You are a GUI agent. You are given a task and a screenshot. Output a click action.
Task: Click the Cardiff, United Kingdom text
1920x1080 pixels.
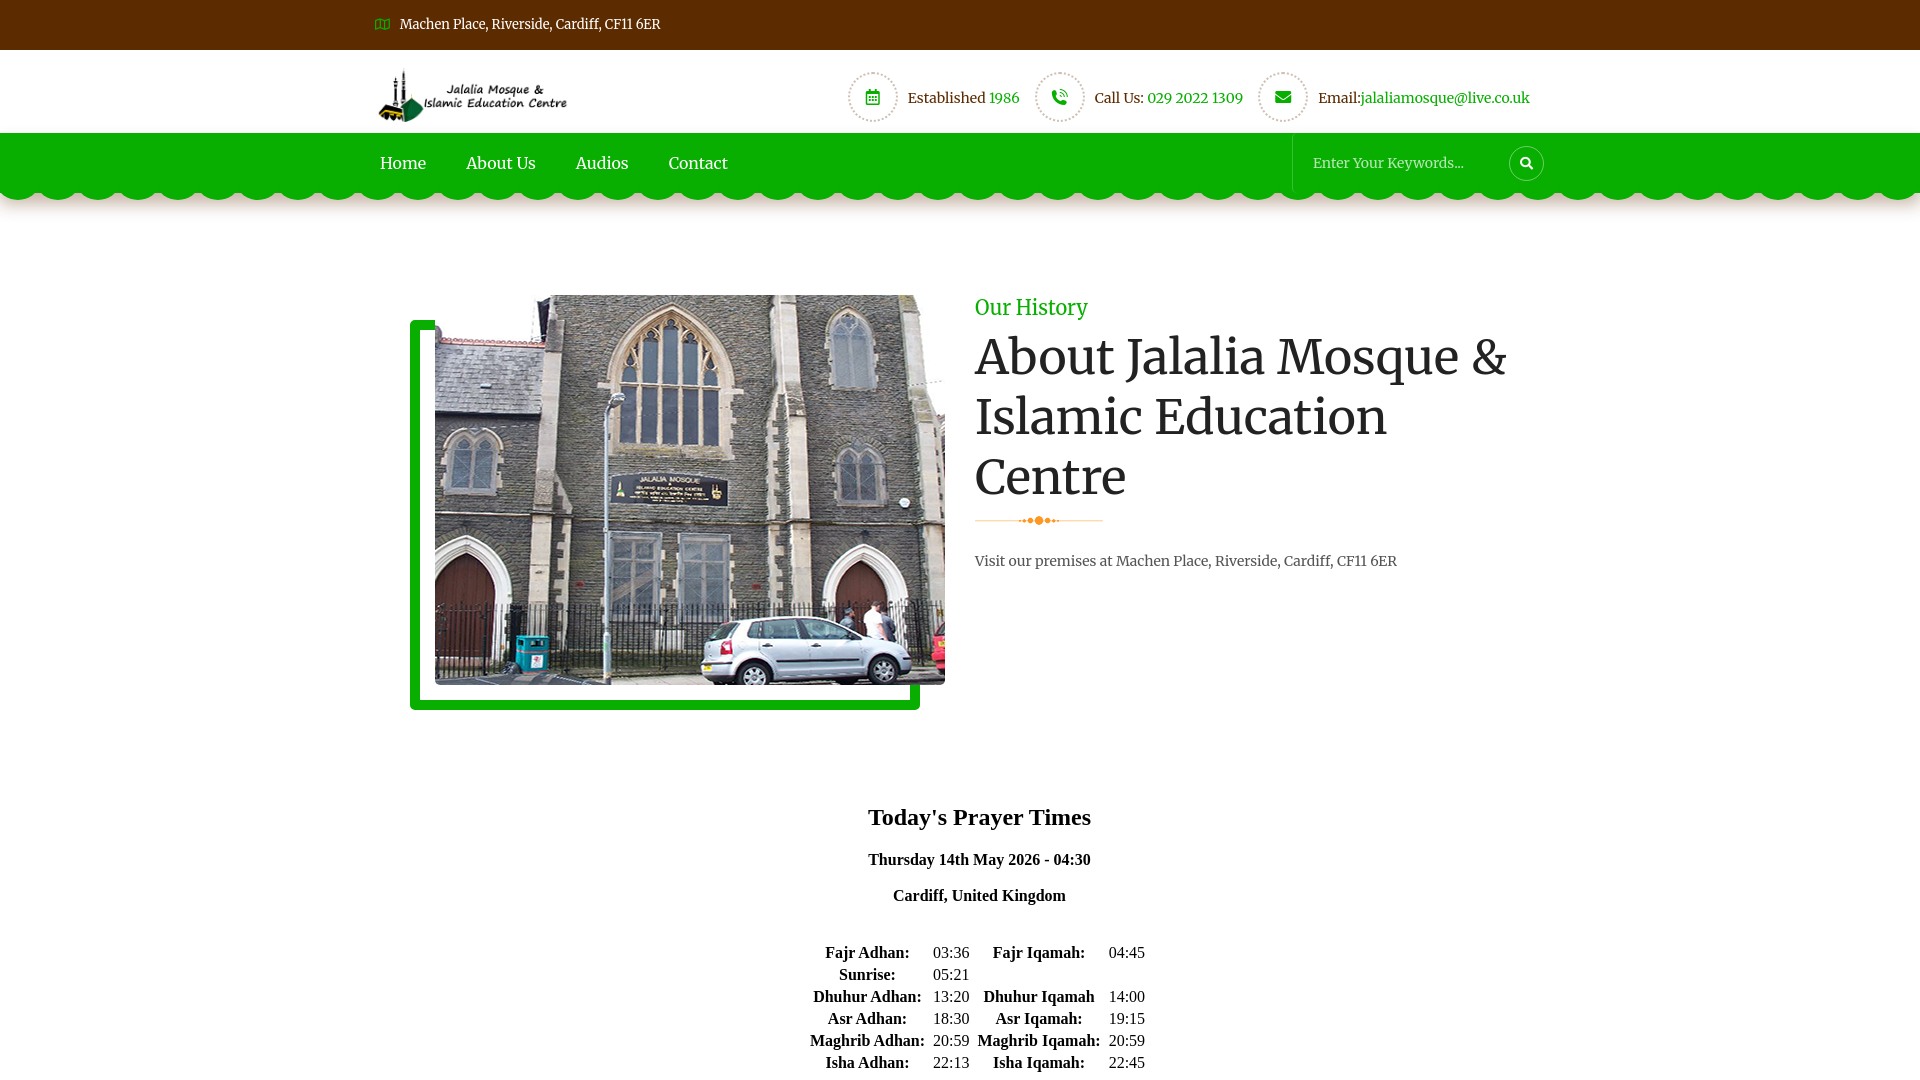(x=979, y=896)
